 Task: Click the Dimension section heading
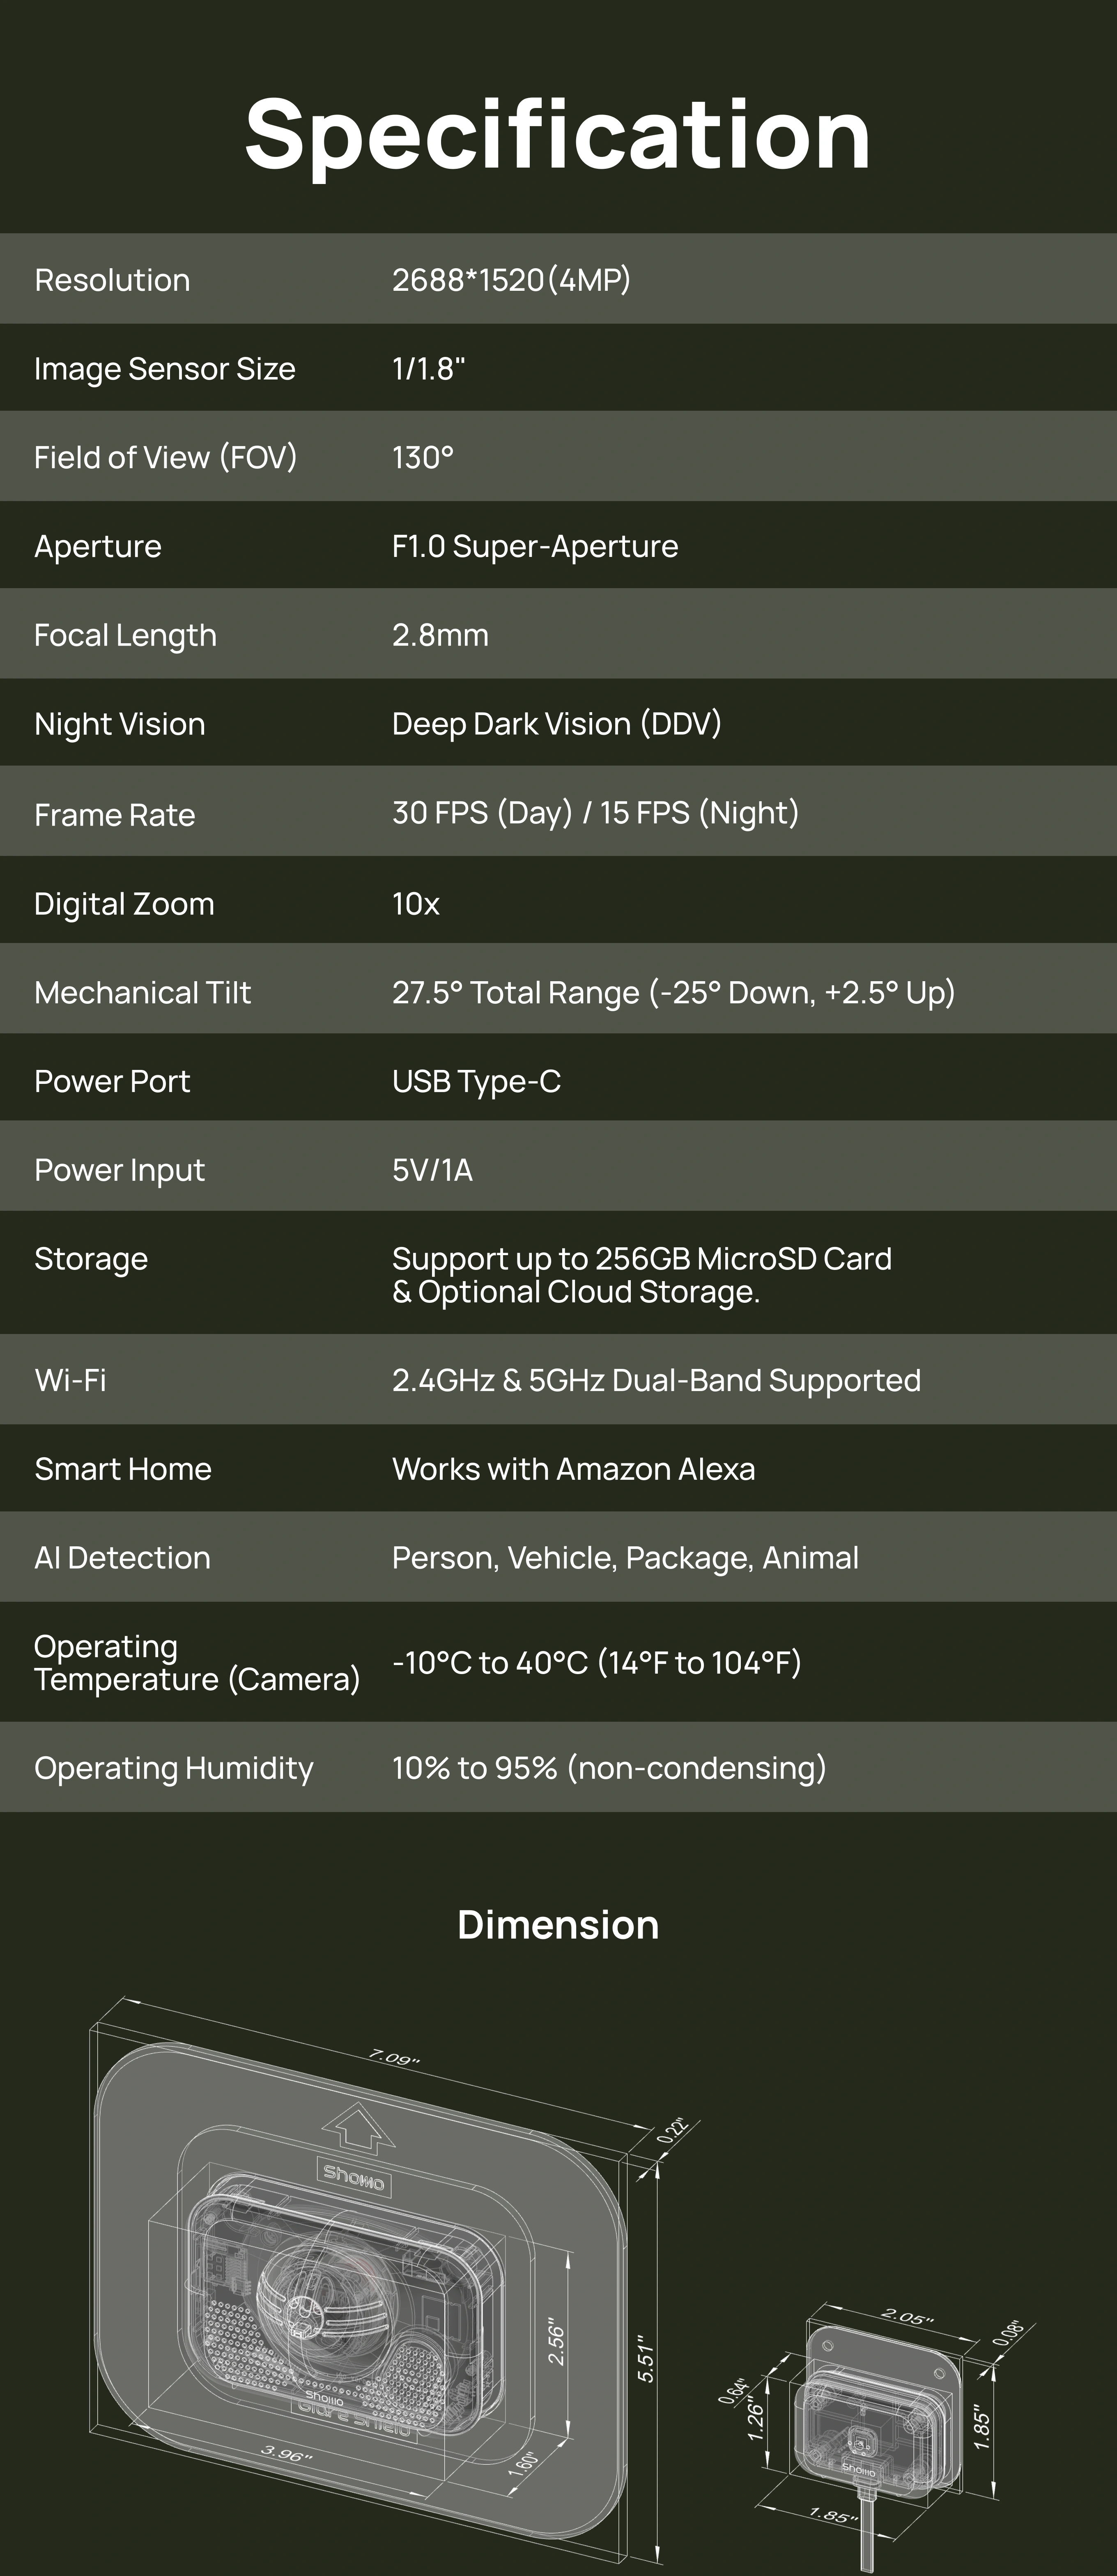[x=558, y=1925]
